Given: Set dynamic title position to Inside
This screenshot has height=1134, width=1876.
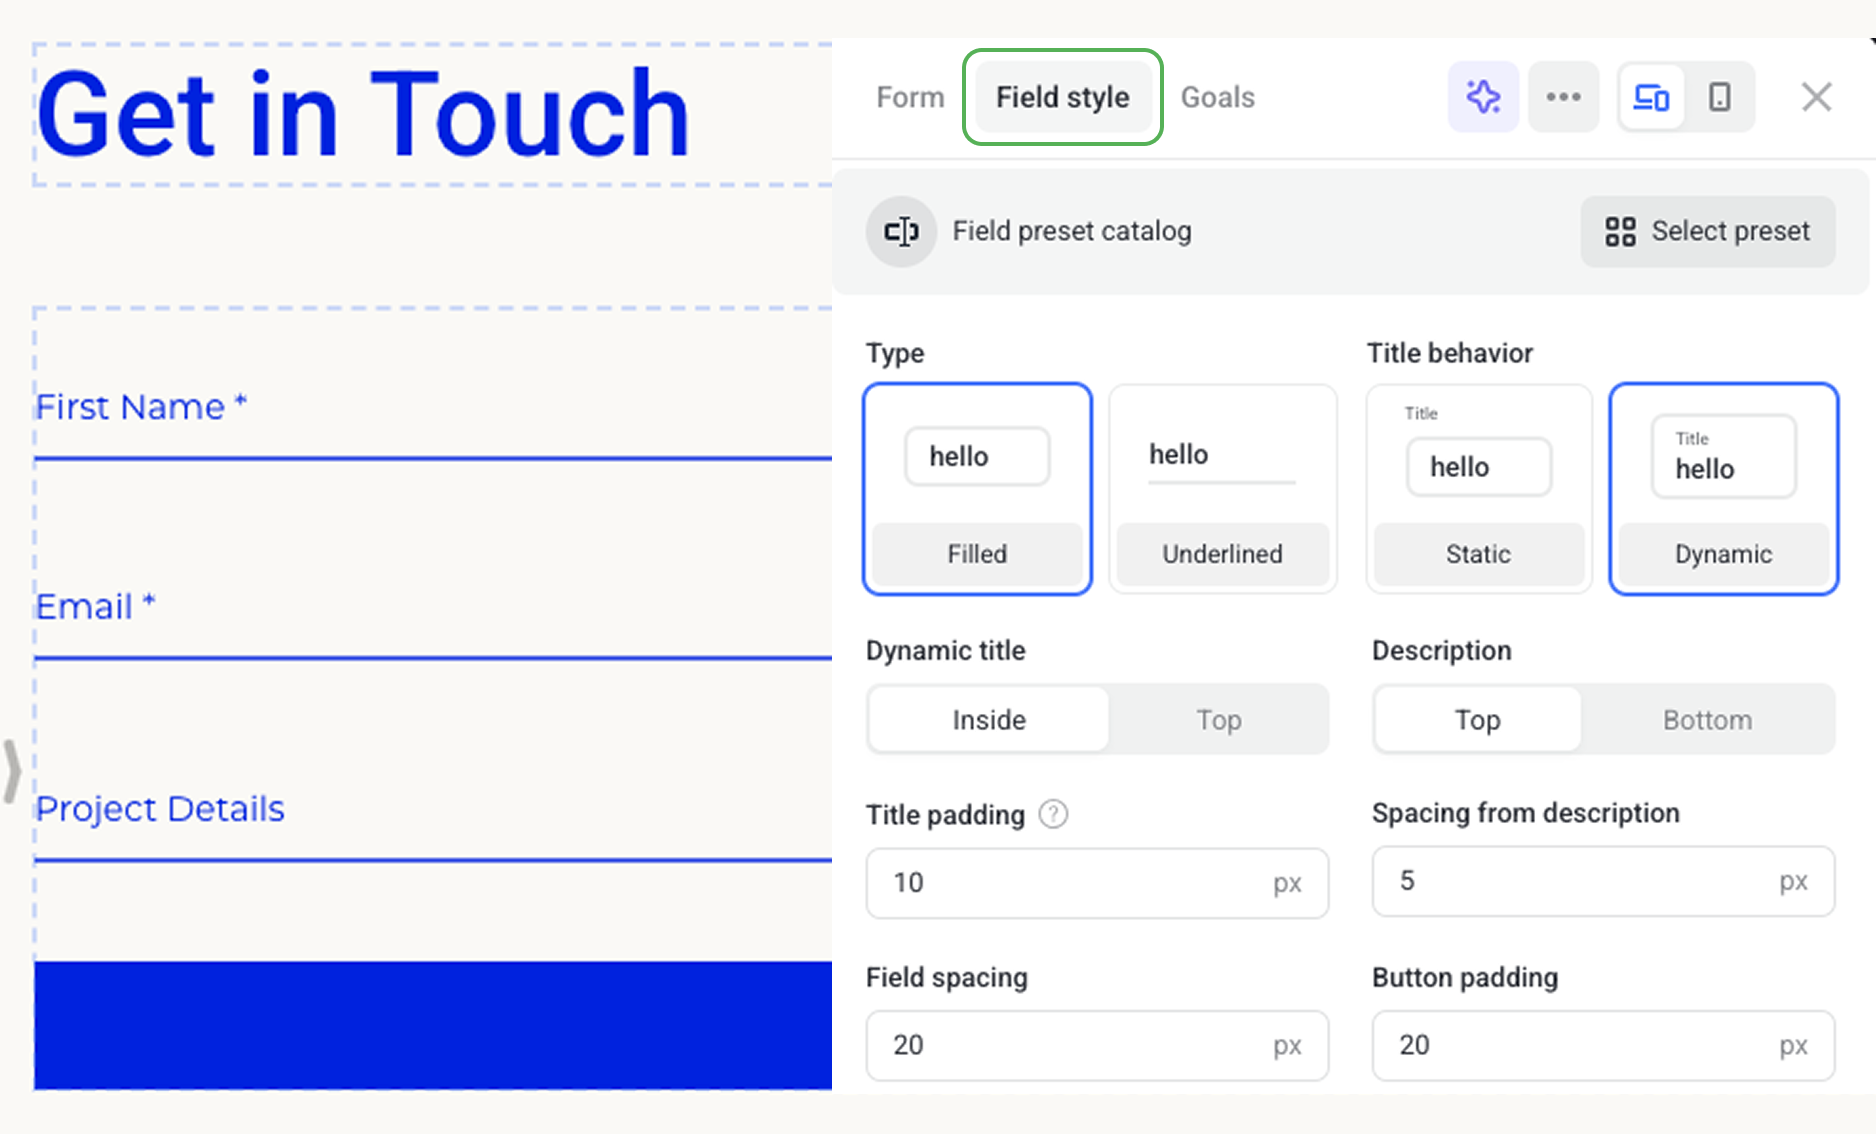Looking at the screenshot, I should click(988, 720).
